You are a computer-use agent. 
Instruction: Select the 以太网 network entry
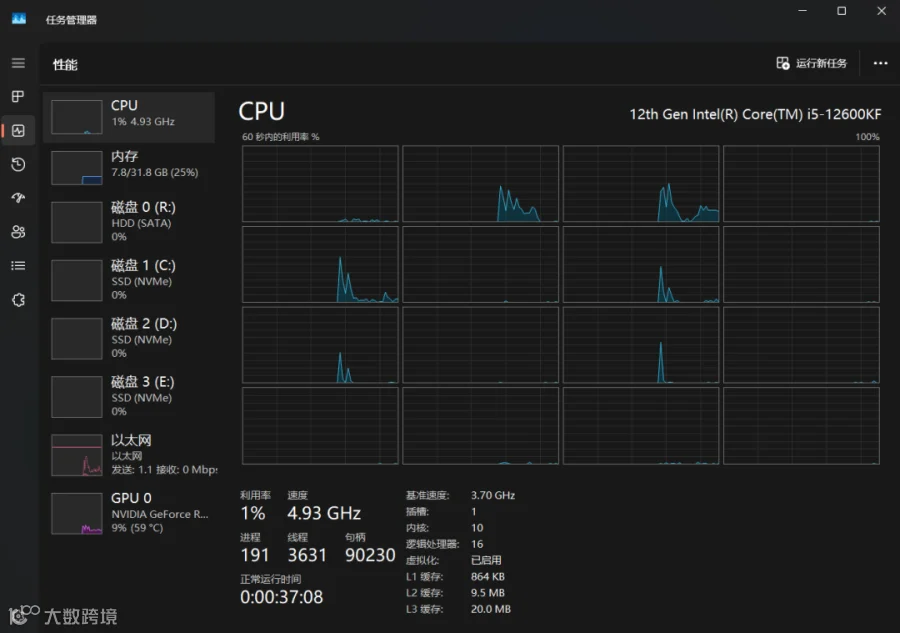click(x=129, y=455)
